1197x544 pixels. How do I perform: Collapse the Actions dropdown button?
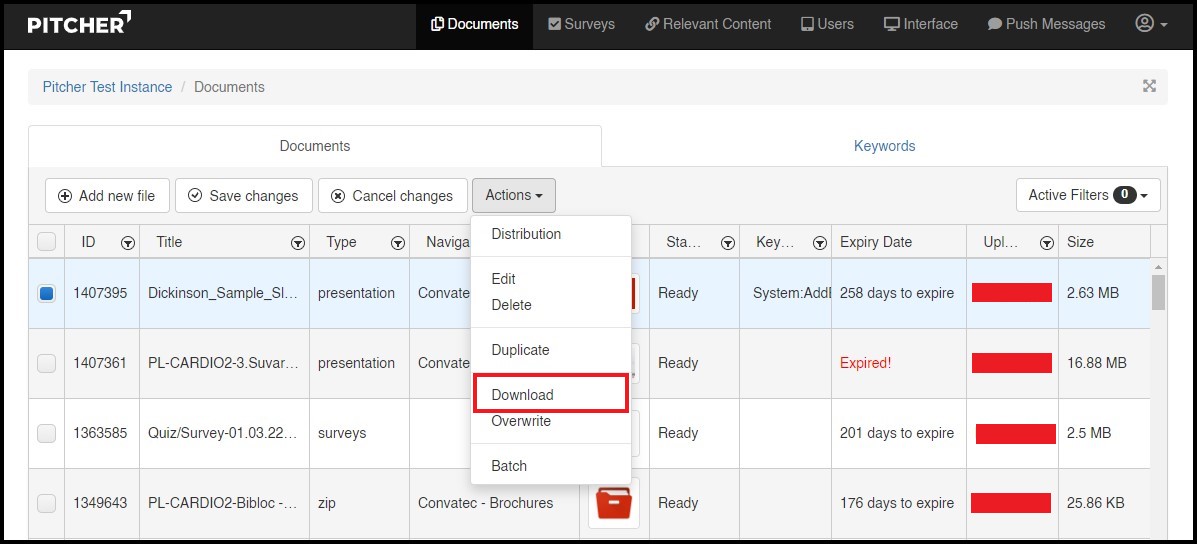[x=513, y=196]
